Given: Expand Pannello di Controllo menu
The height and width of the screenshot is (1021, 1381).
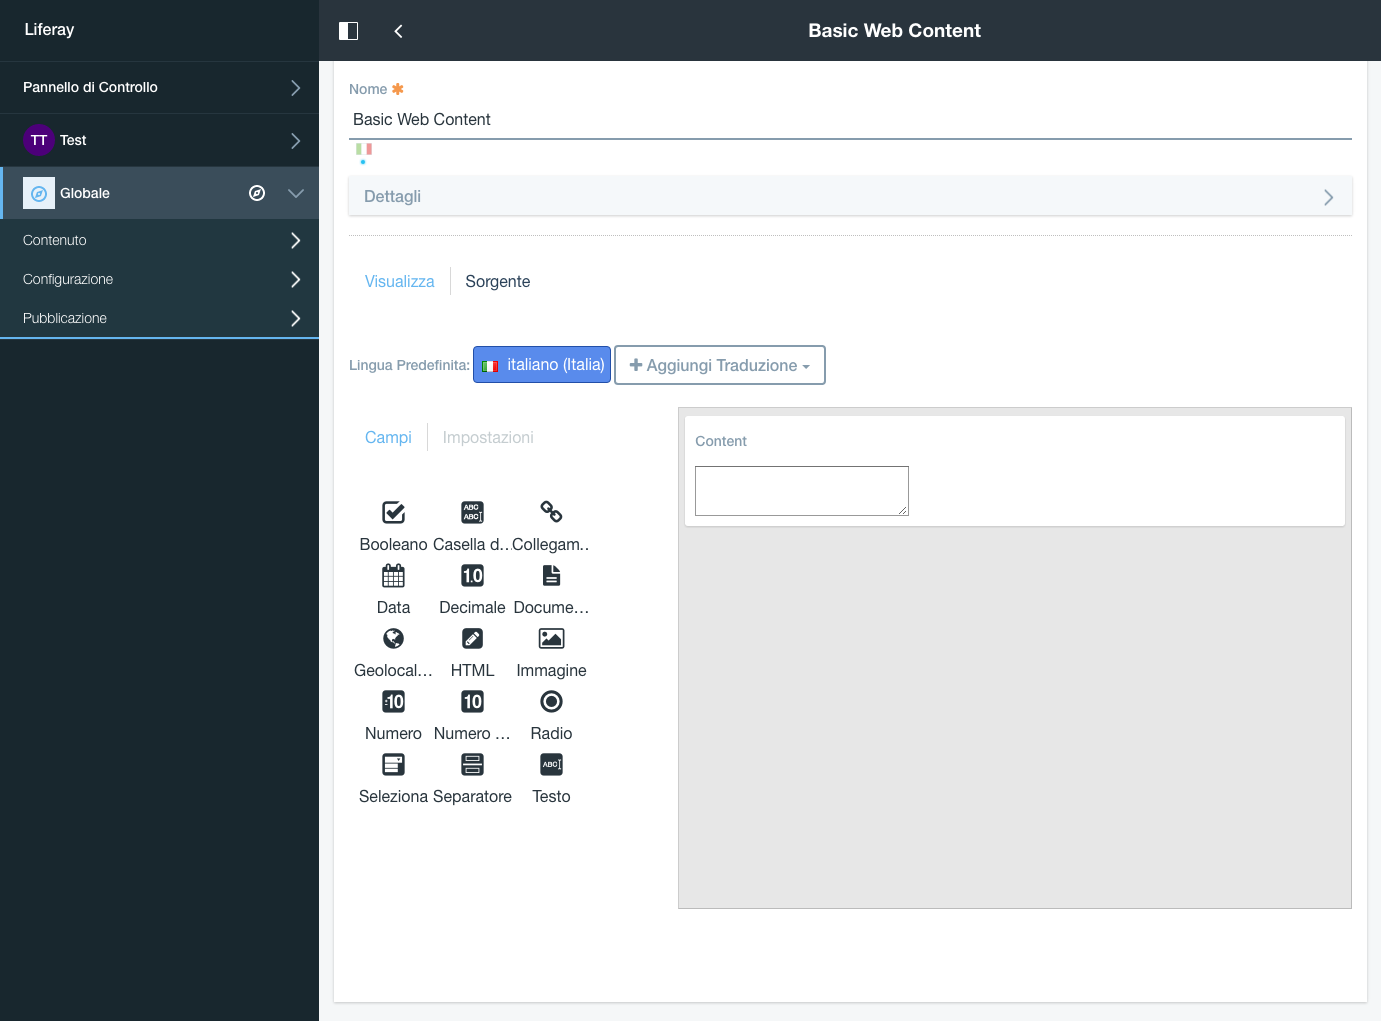Looking at the screenshot, I should [295, 88].
